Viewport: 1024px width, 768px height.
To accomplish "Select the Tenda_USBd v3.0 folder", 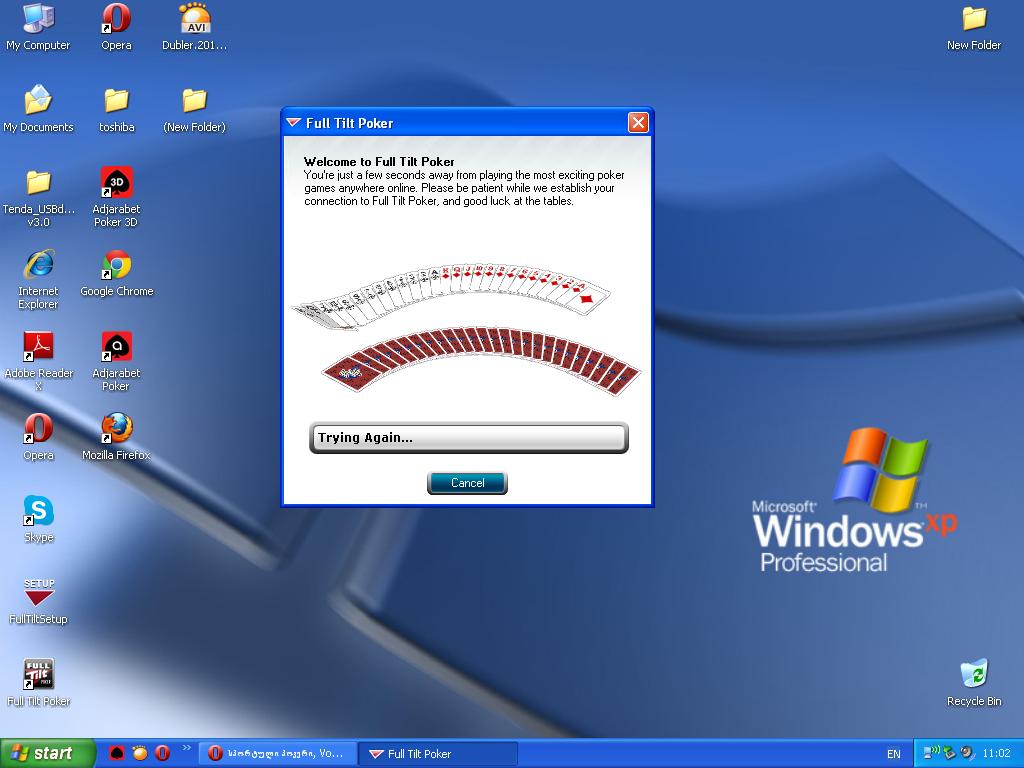I will pos(38,198).
